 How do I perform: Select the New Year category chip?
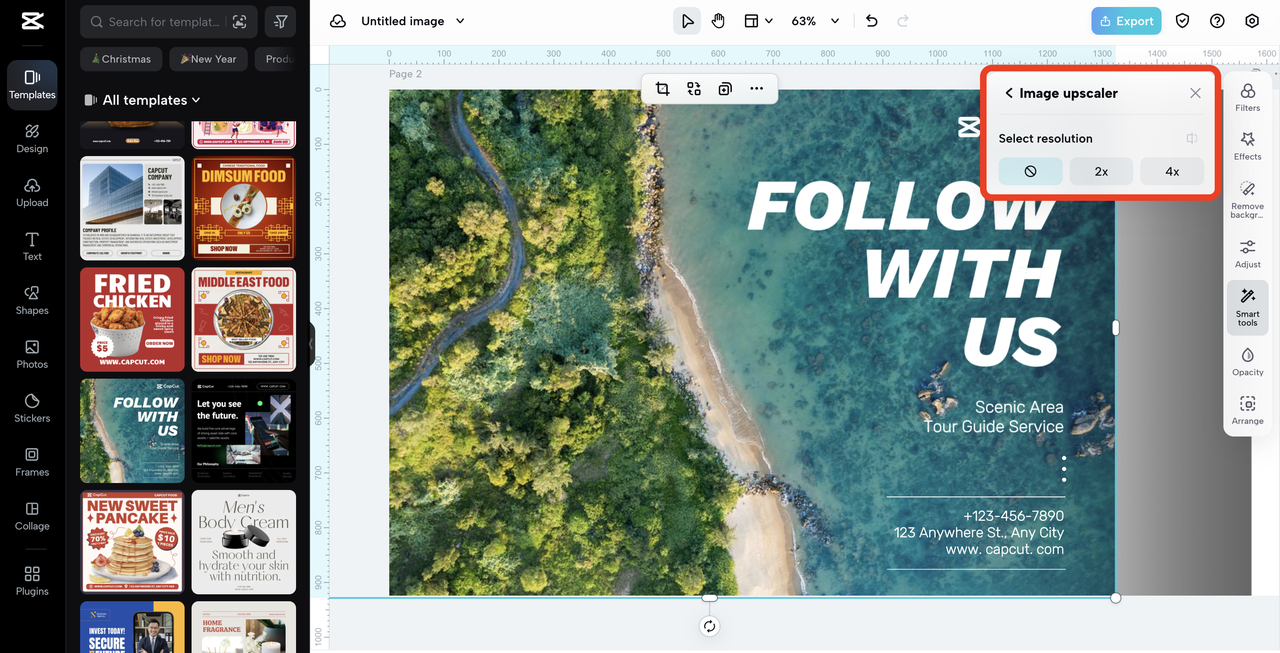coord(209,59)
